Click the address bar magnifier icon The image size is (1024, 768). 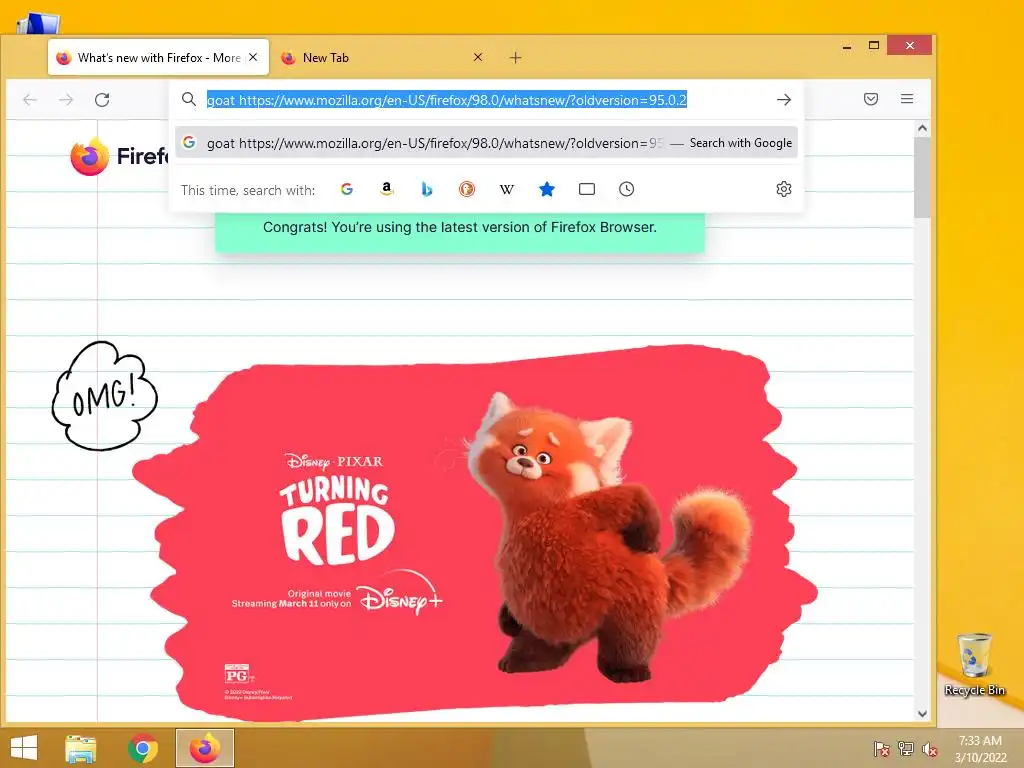click(x=189, y=99)
